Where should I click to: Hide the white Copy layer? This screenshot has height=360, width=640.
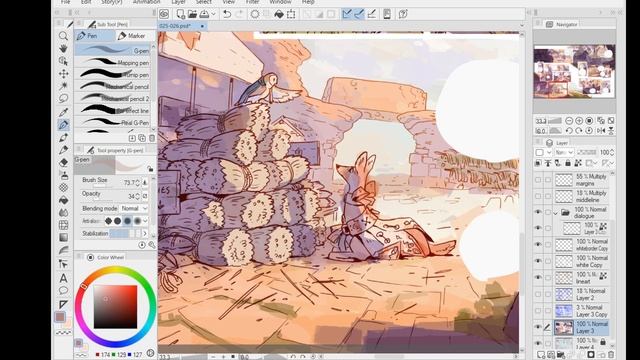point(538,261)
